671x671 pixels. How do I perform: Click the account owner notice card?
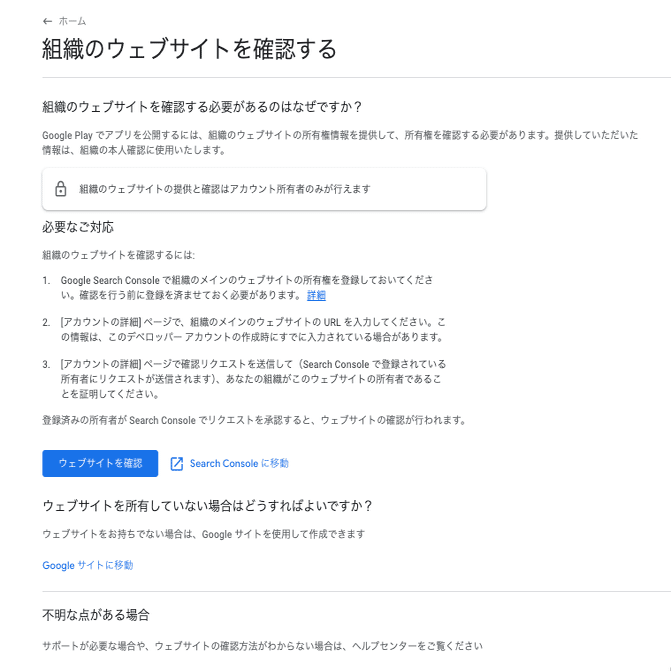tap(264, 189)
